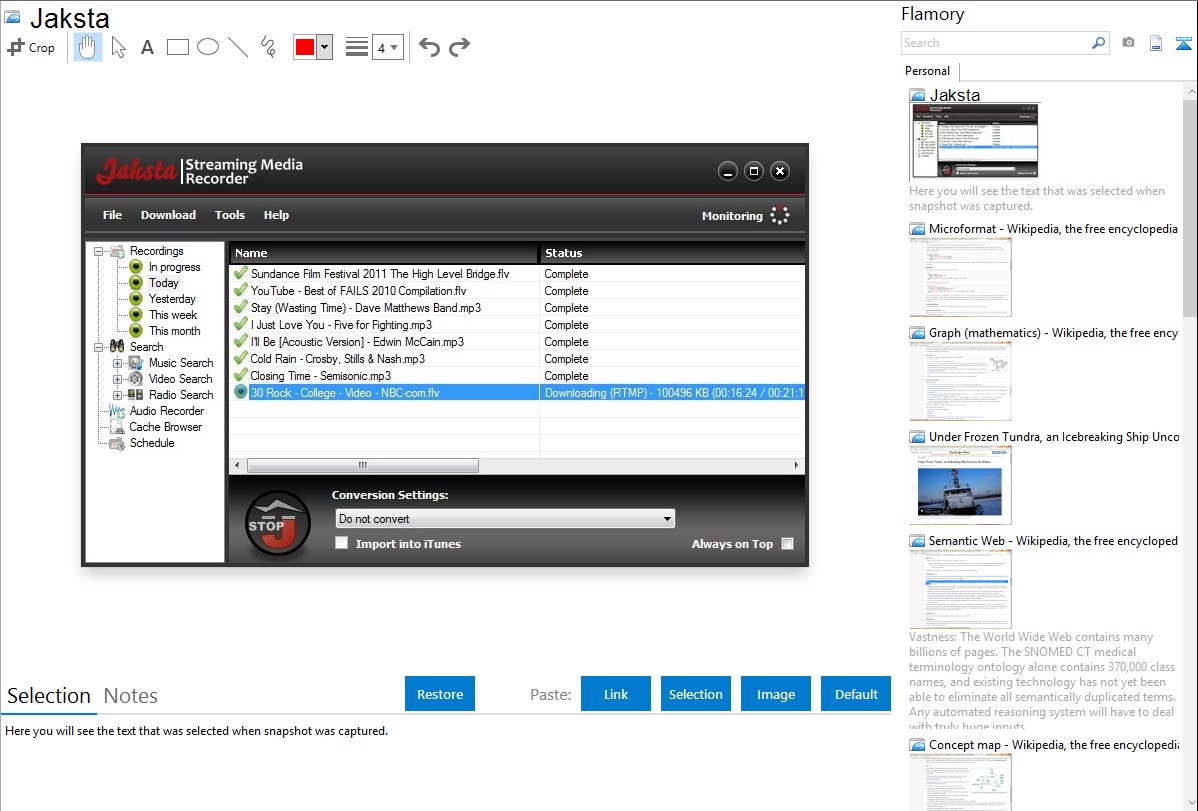Choose the arrow pointer tool
The height and width of the screenshot is (811, 1198).
[x=118, y=47]
